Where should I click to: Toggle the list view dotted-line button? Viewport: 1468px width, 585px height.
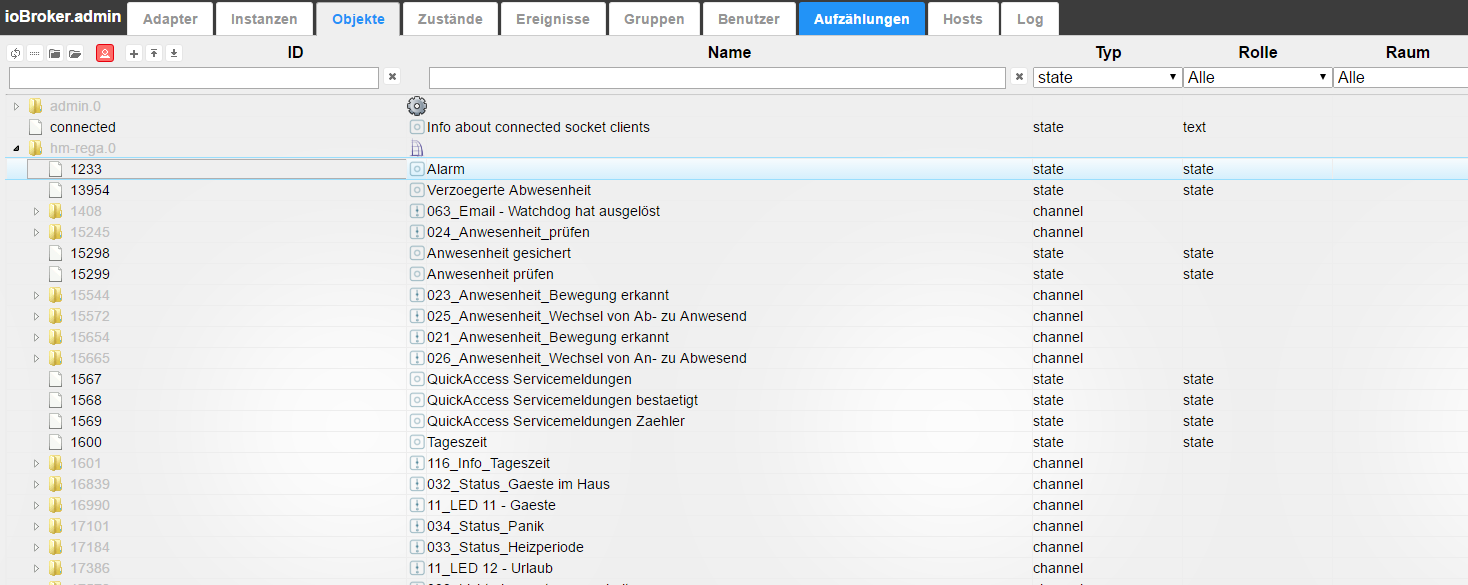(x=34, y=53)
